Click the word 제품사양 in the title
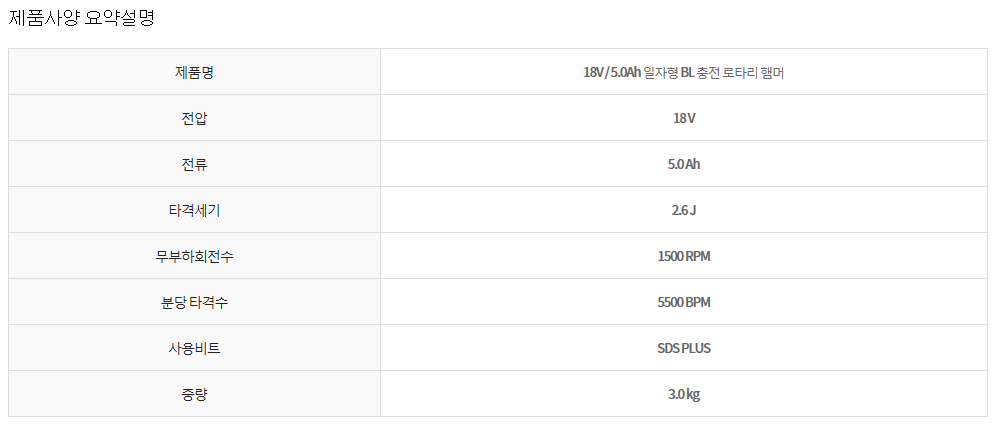 (45, 18)
